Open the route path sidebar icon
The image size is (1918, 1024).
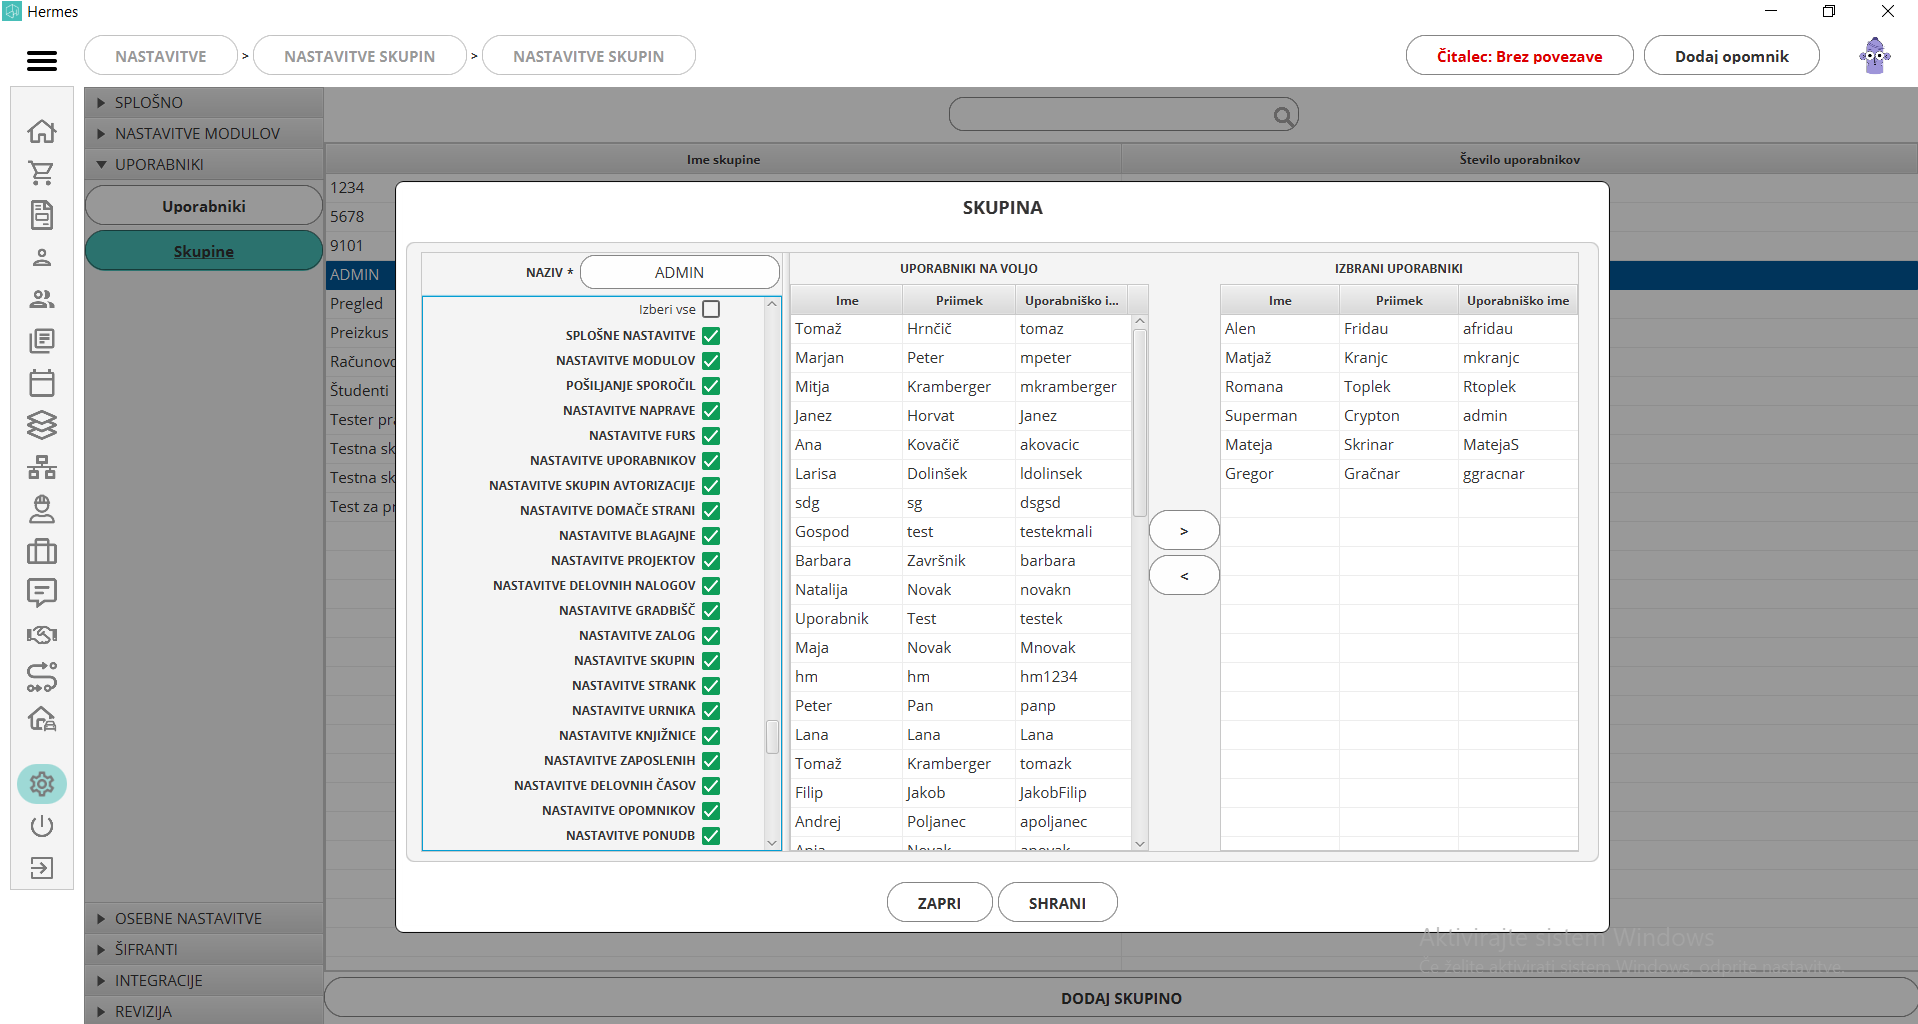pos(42,677)
